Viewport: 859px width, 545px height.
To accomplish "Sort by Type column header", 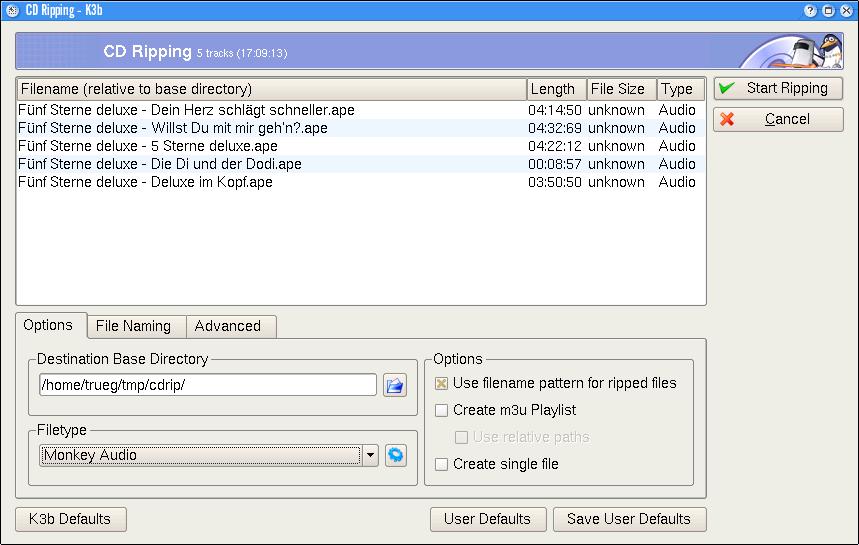I will (680, 89).
